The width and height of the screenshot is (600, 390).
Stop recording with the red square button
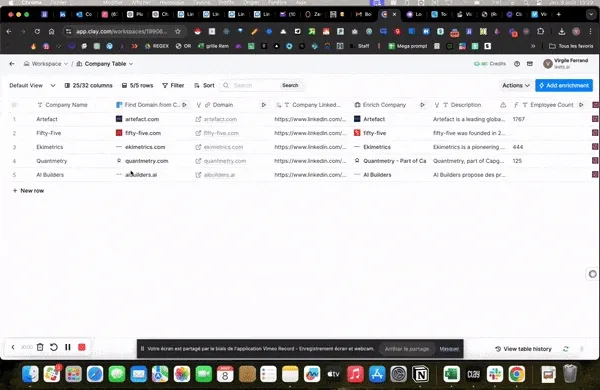[x=82, y=347]
